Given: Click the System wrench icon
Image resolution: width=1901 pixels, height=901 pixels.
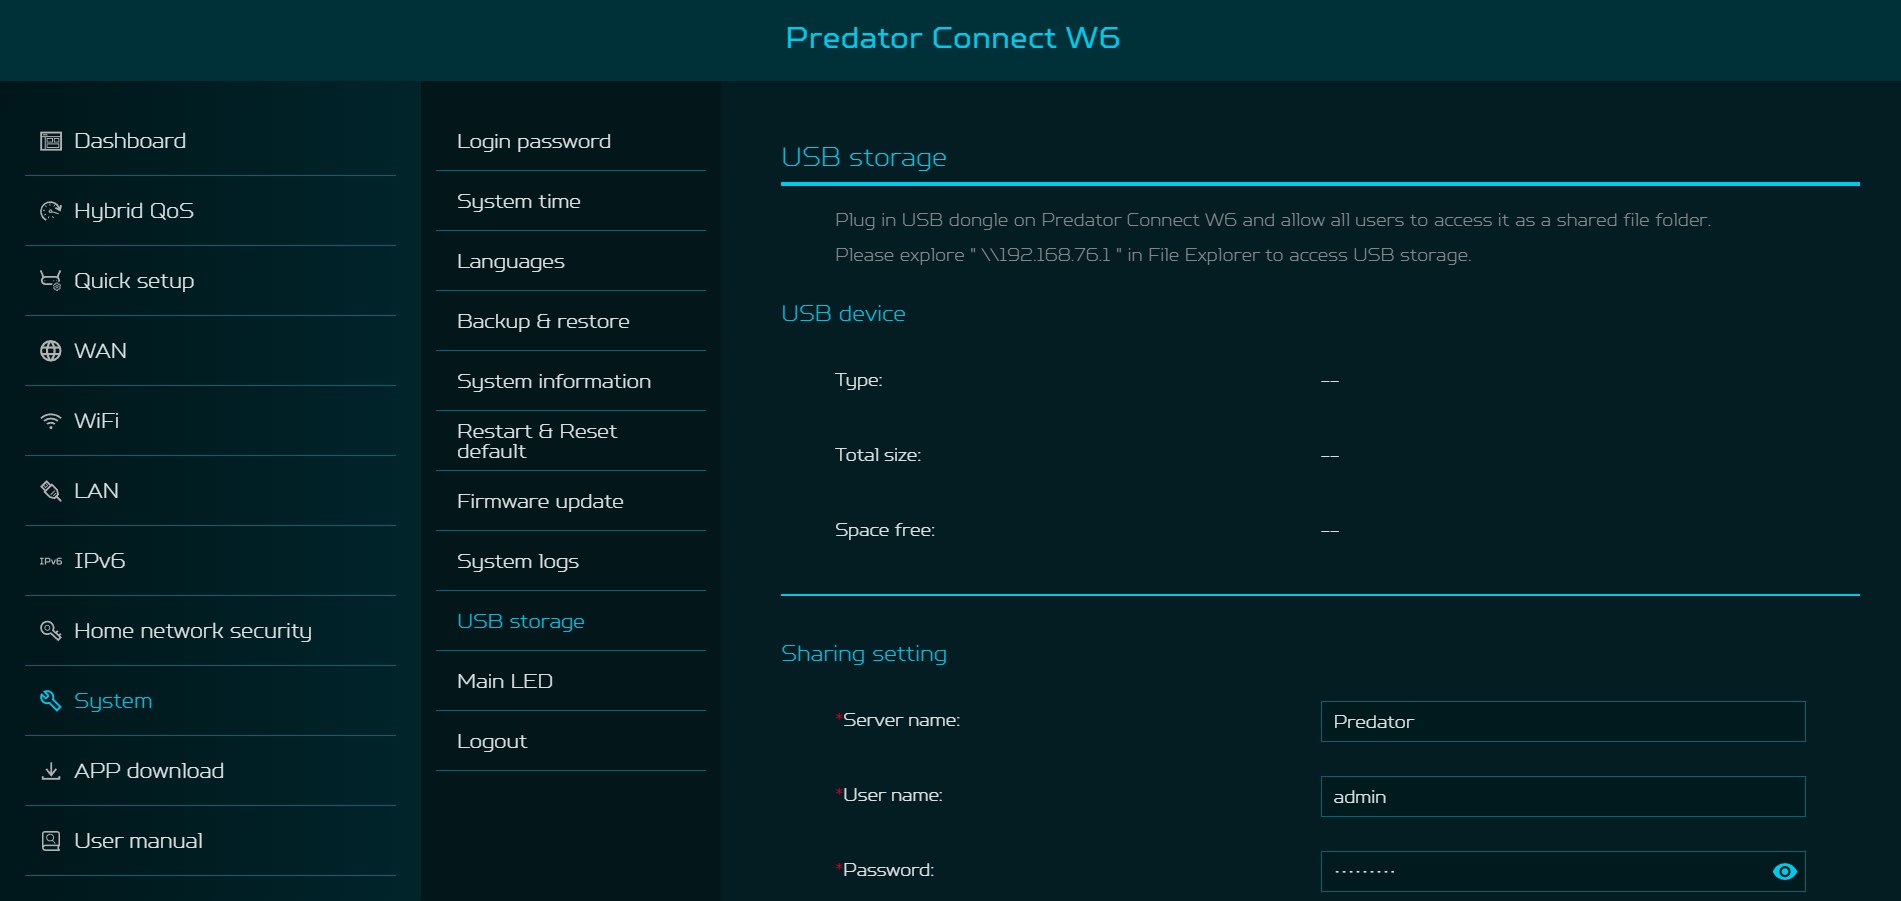Looking at the screenshot, I should pyautogui.click(x=50, y=701).
